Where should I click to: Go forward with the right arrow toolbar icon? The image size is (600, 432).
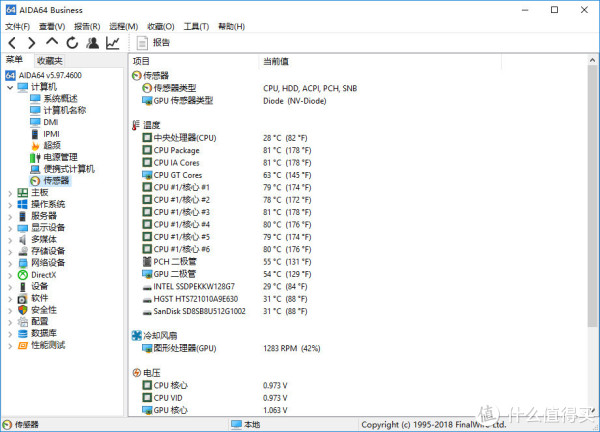32,43
